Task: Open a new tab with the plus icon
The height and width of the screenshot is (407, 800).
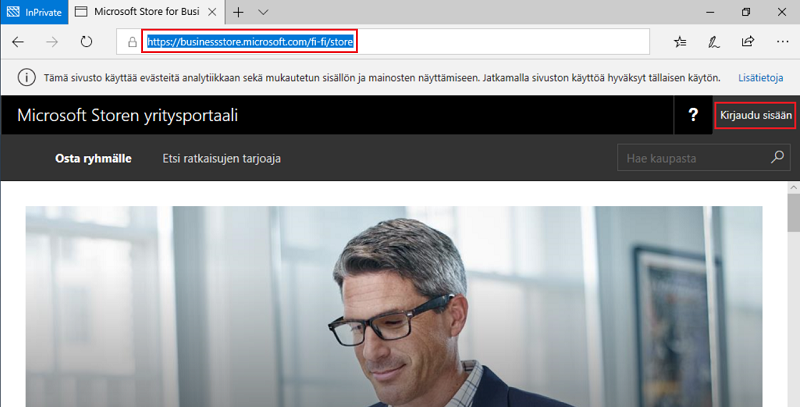Action: 238,12
